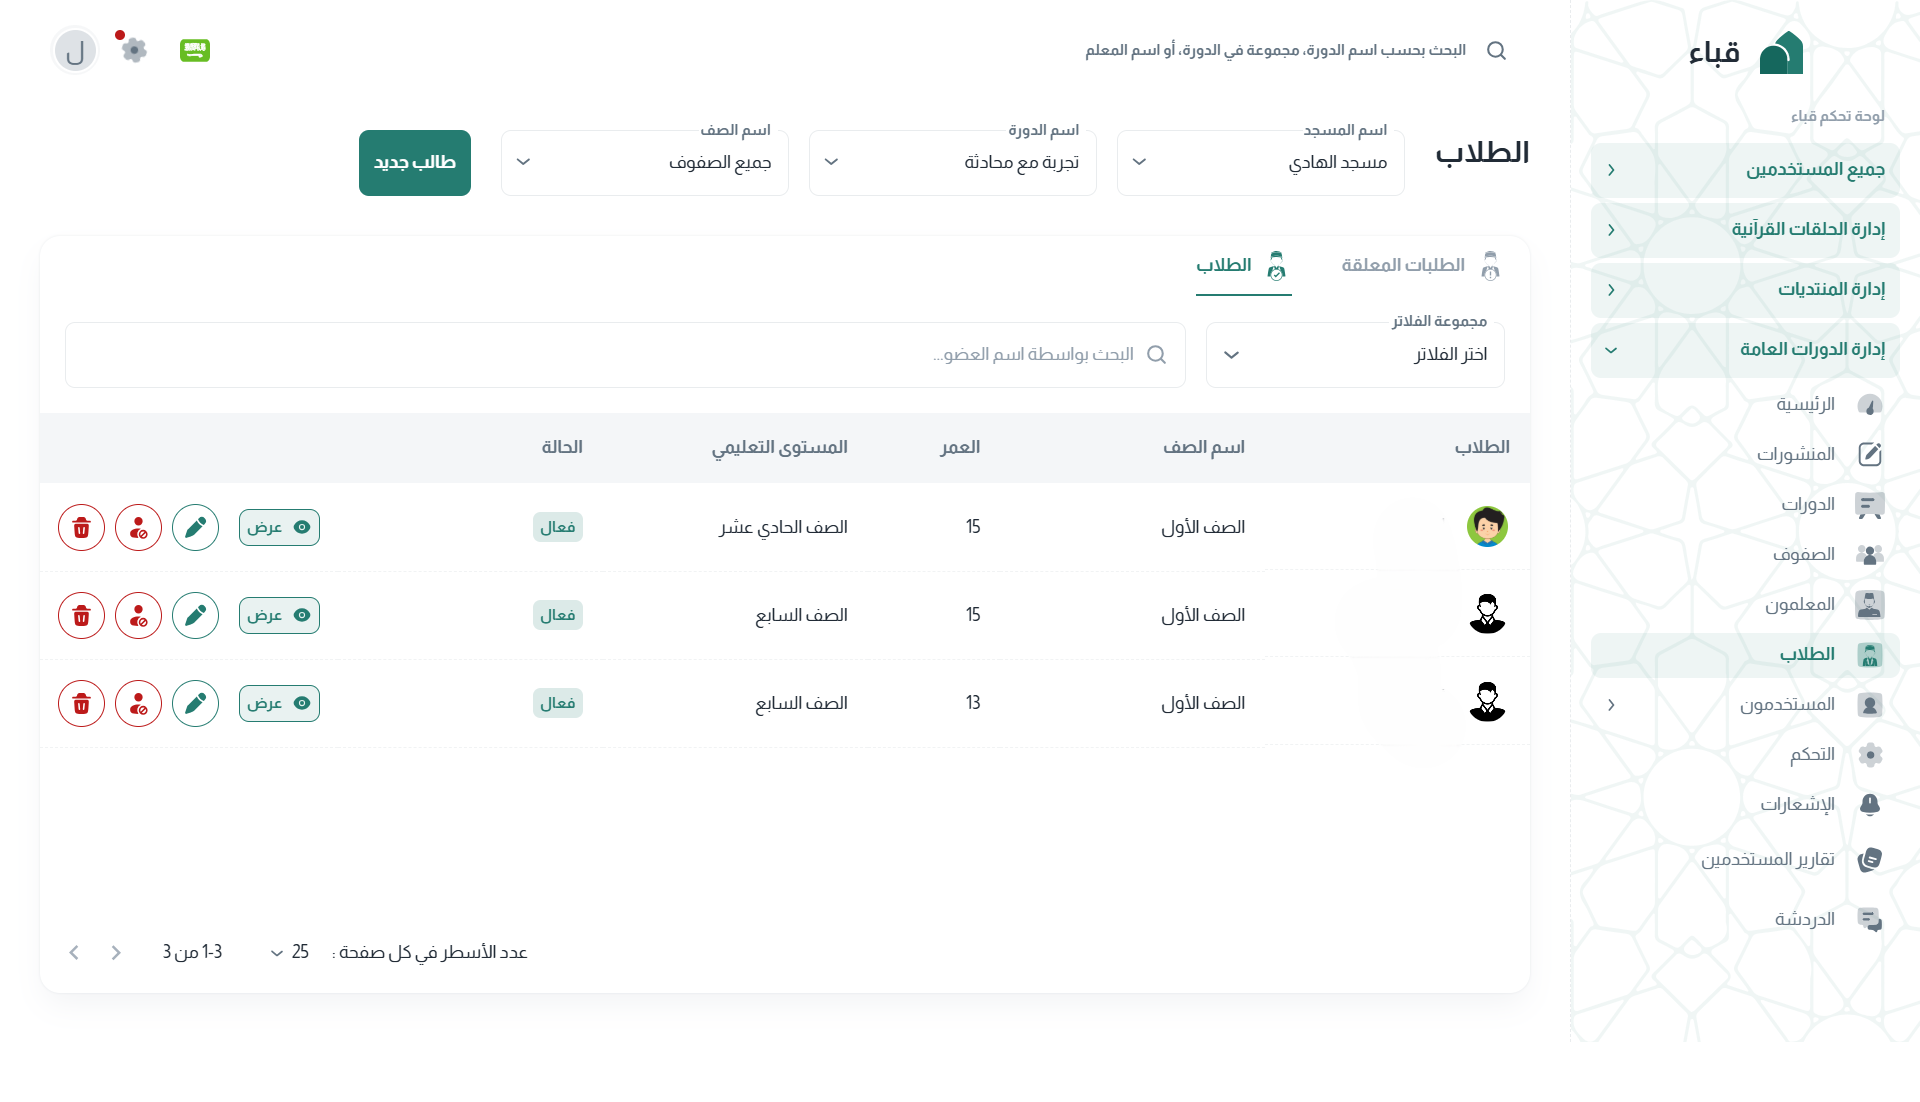Image resolution: width=1920 pixels, height=1102 pixels.
Task: Open تقارير المستخدمين reports in the sidebar
Action: (1767, 860)
